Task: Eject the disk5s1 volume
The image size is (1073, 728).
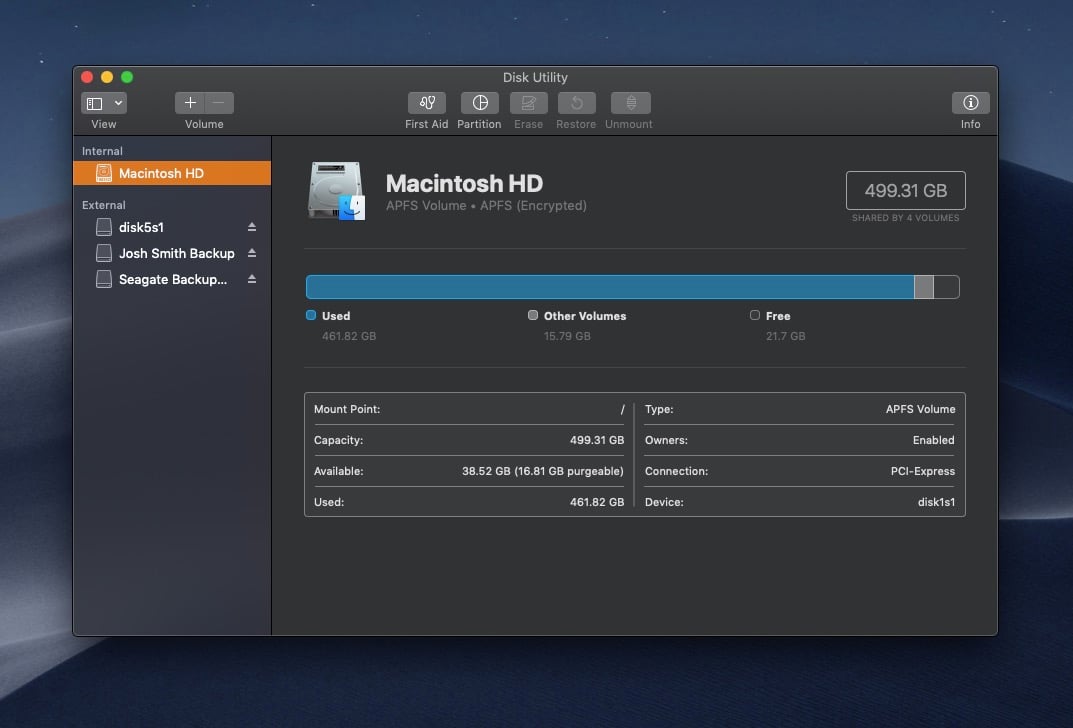Action: (252, 226)
